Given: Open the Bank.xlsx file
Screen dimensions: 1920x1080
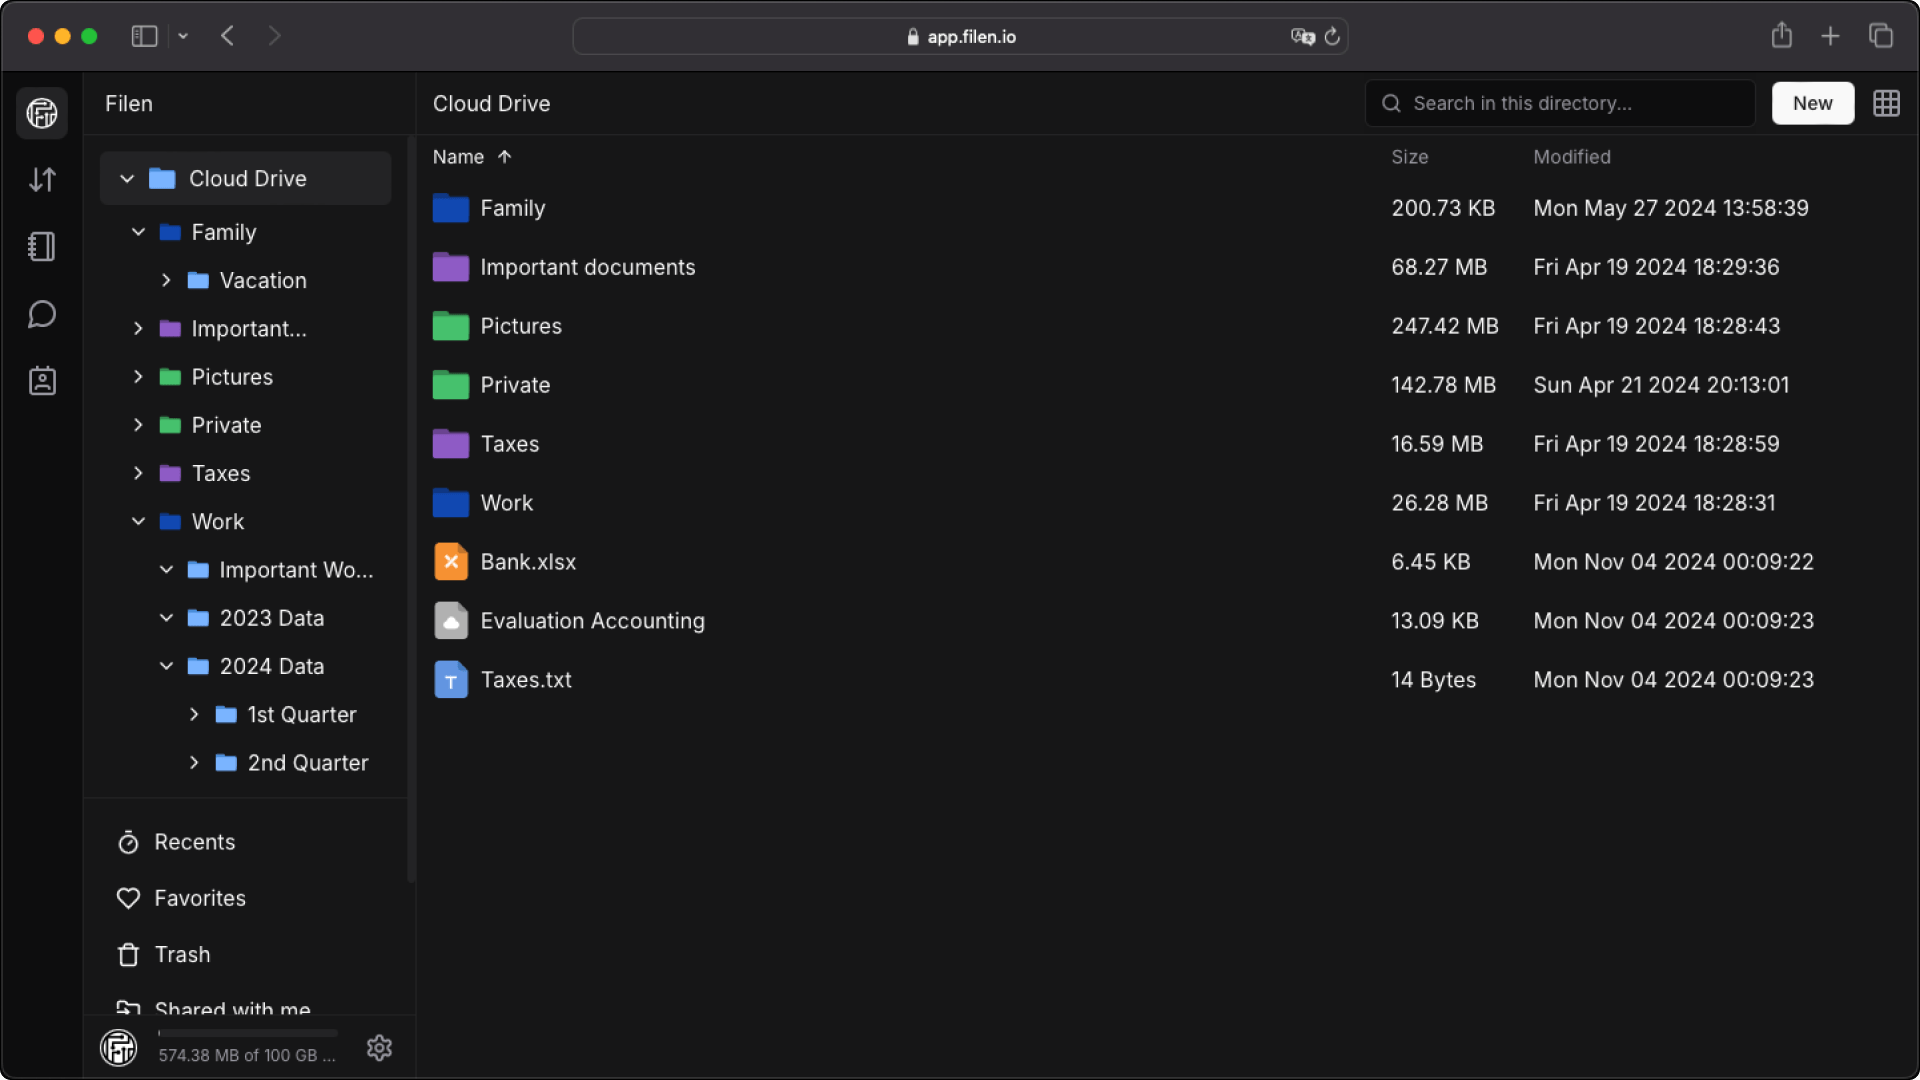Looking at the screenshot, I should pyautogui.click(x=528, y=561).
